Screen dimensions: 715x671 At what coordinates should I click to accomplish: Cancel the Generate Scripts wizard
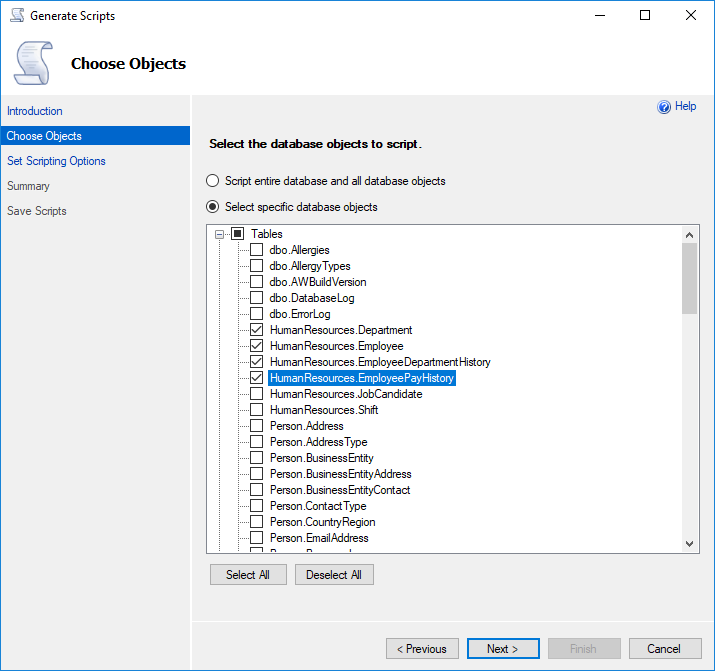coord(665,649)
